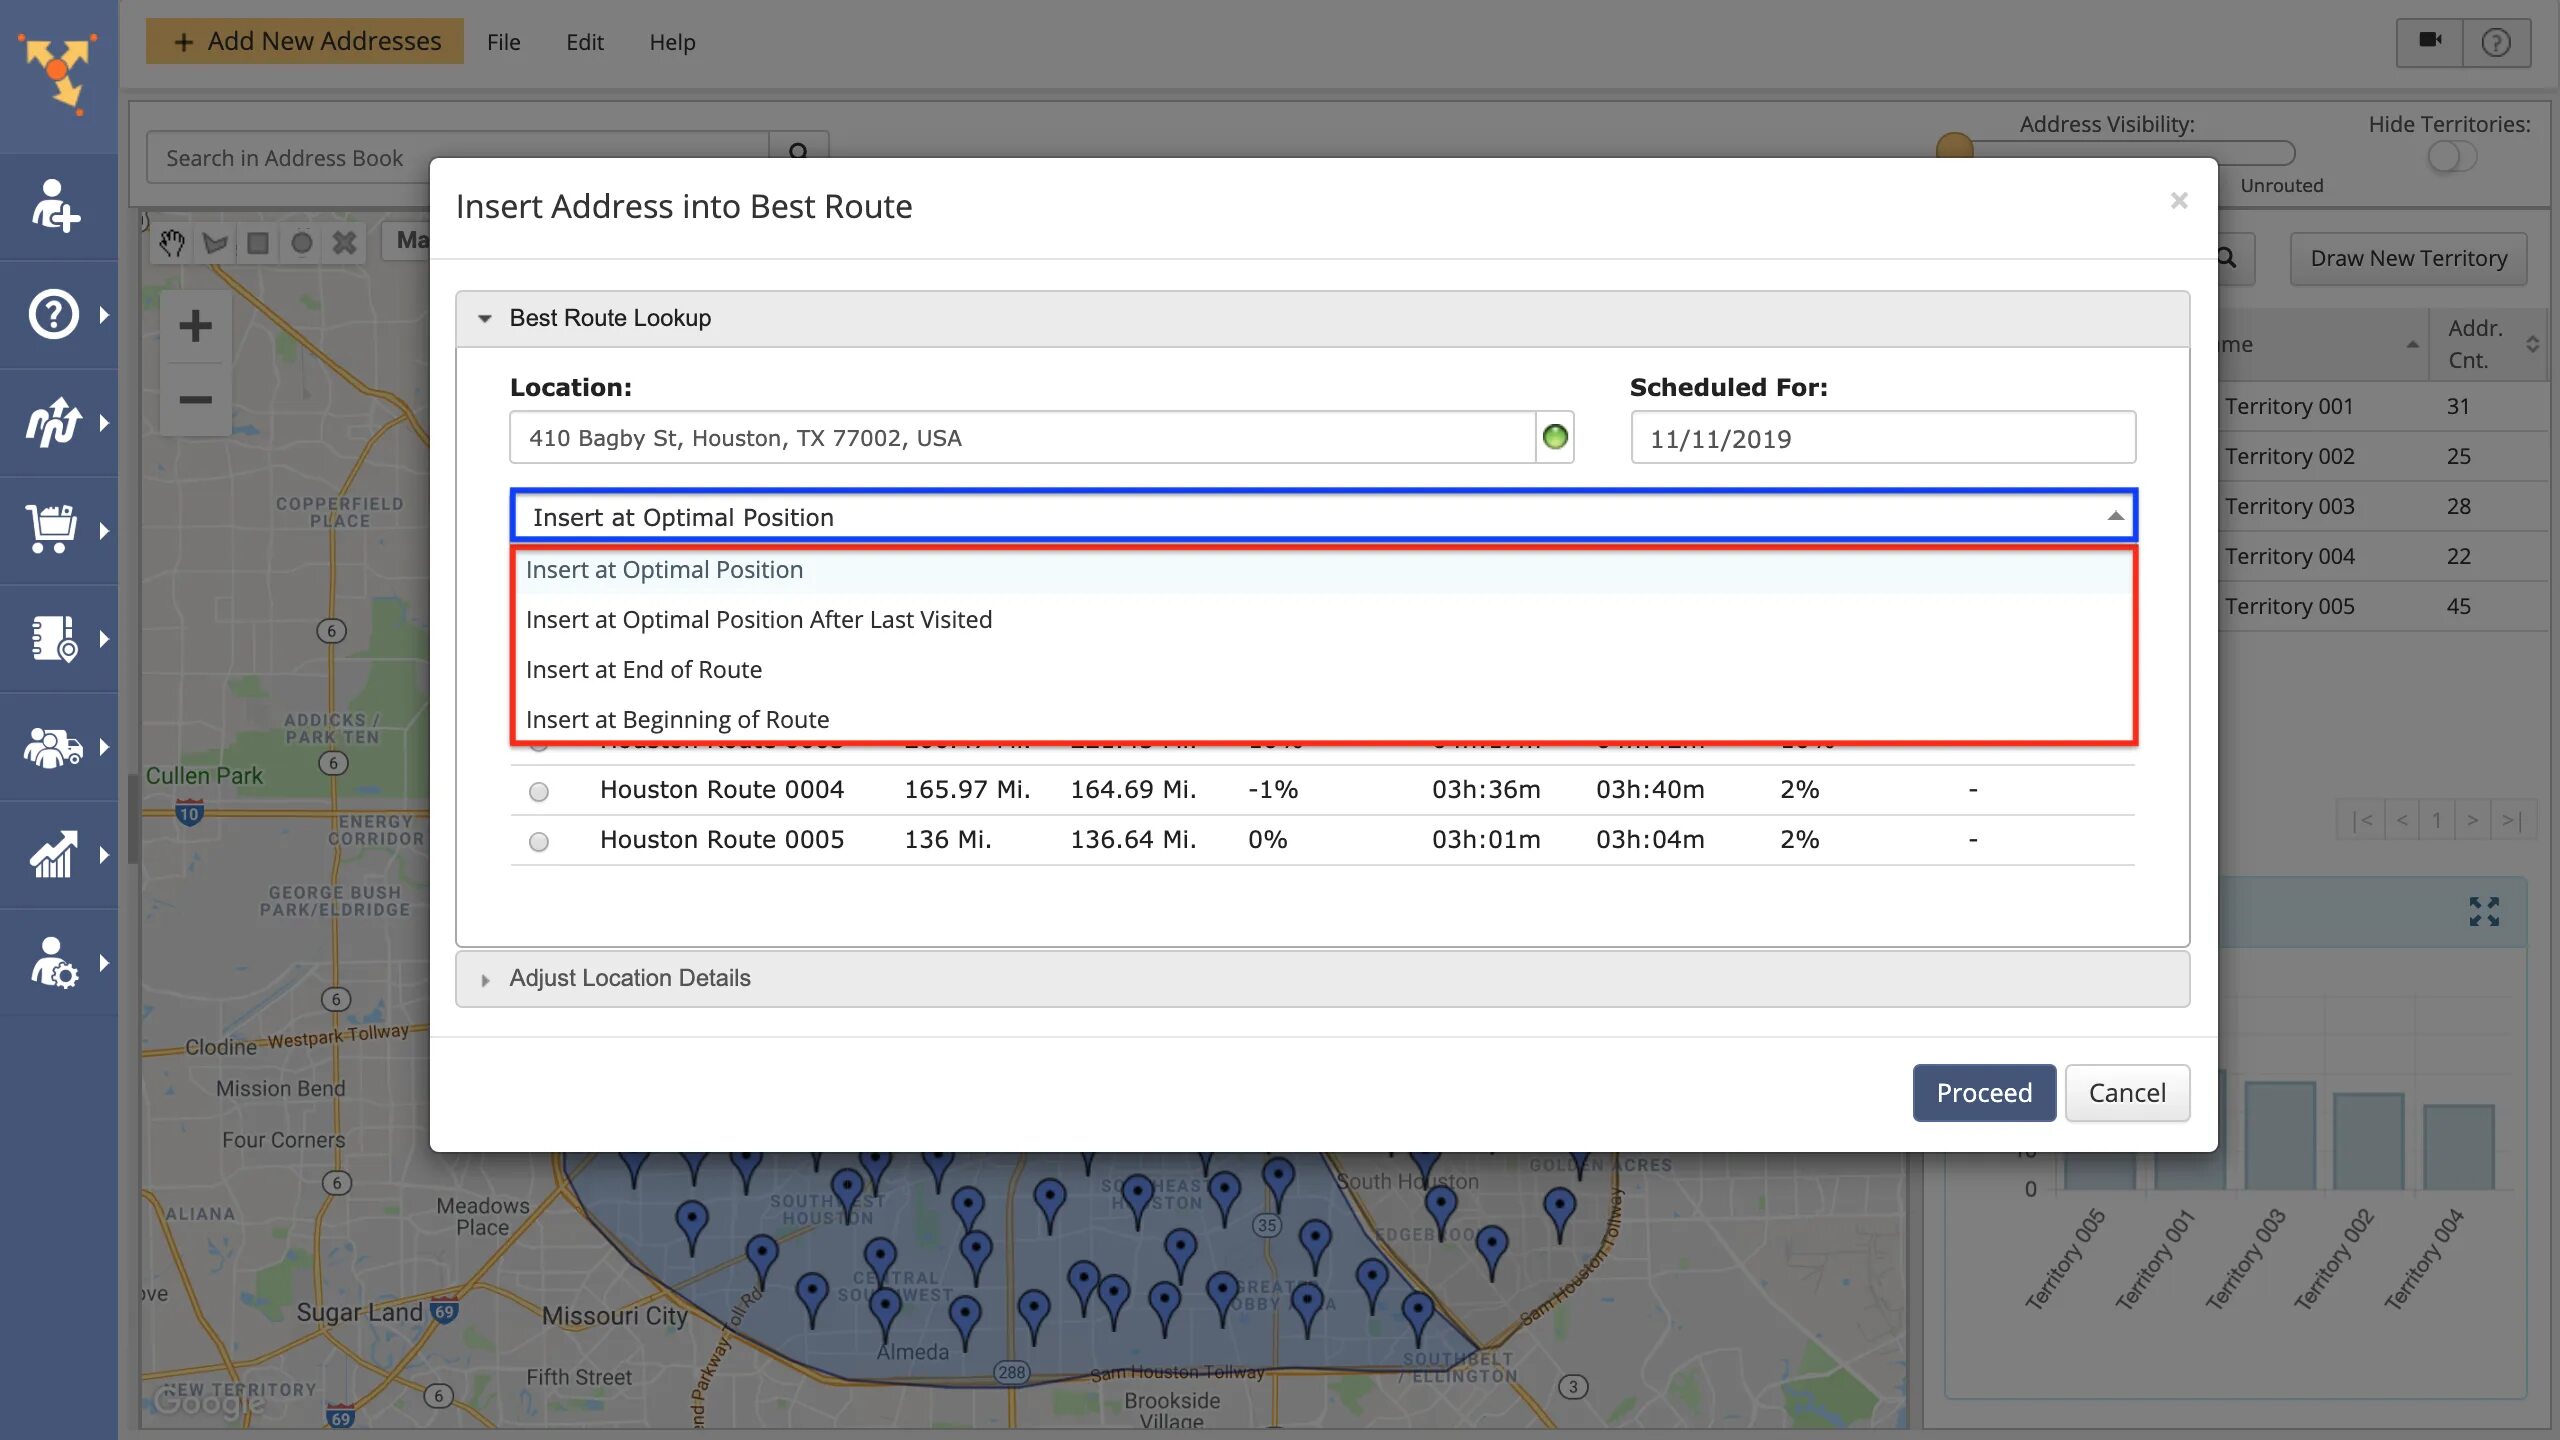Toggle the Hide Territories switch
The width and height of the screenshot is (2560, 1440).
point(2451,157)
